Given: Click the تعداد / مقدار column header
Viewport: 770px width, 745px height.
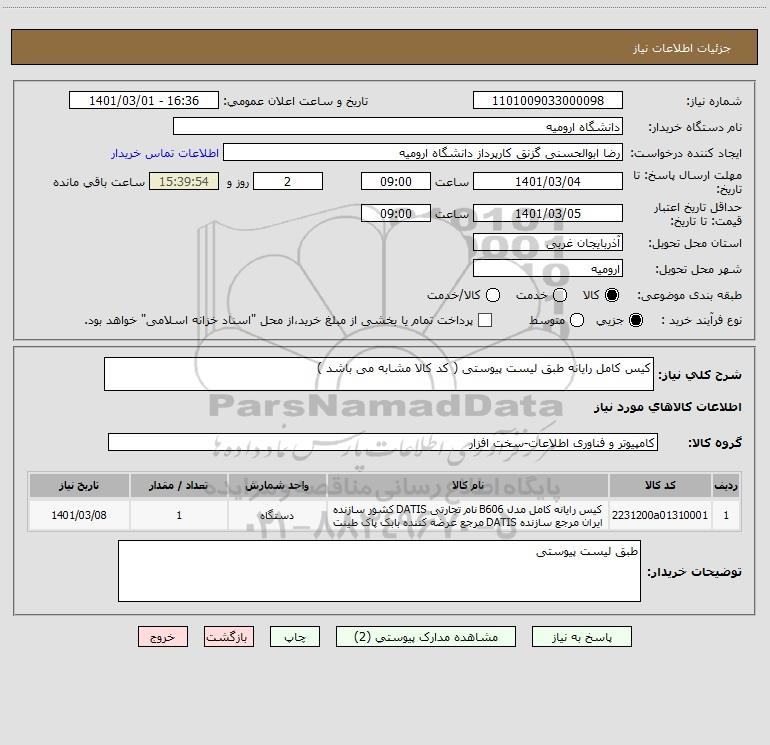Looking at the screenshot, I should [179, 485].
